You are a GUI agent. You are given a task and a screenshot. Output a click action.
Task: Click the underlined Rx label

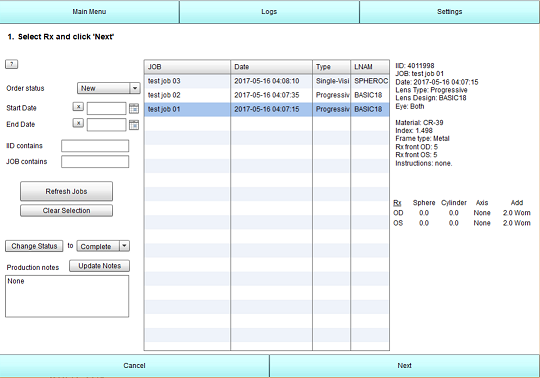coord(397,203)
